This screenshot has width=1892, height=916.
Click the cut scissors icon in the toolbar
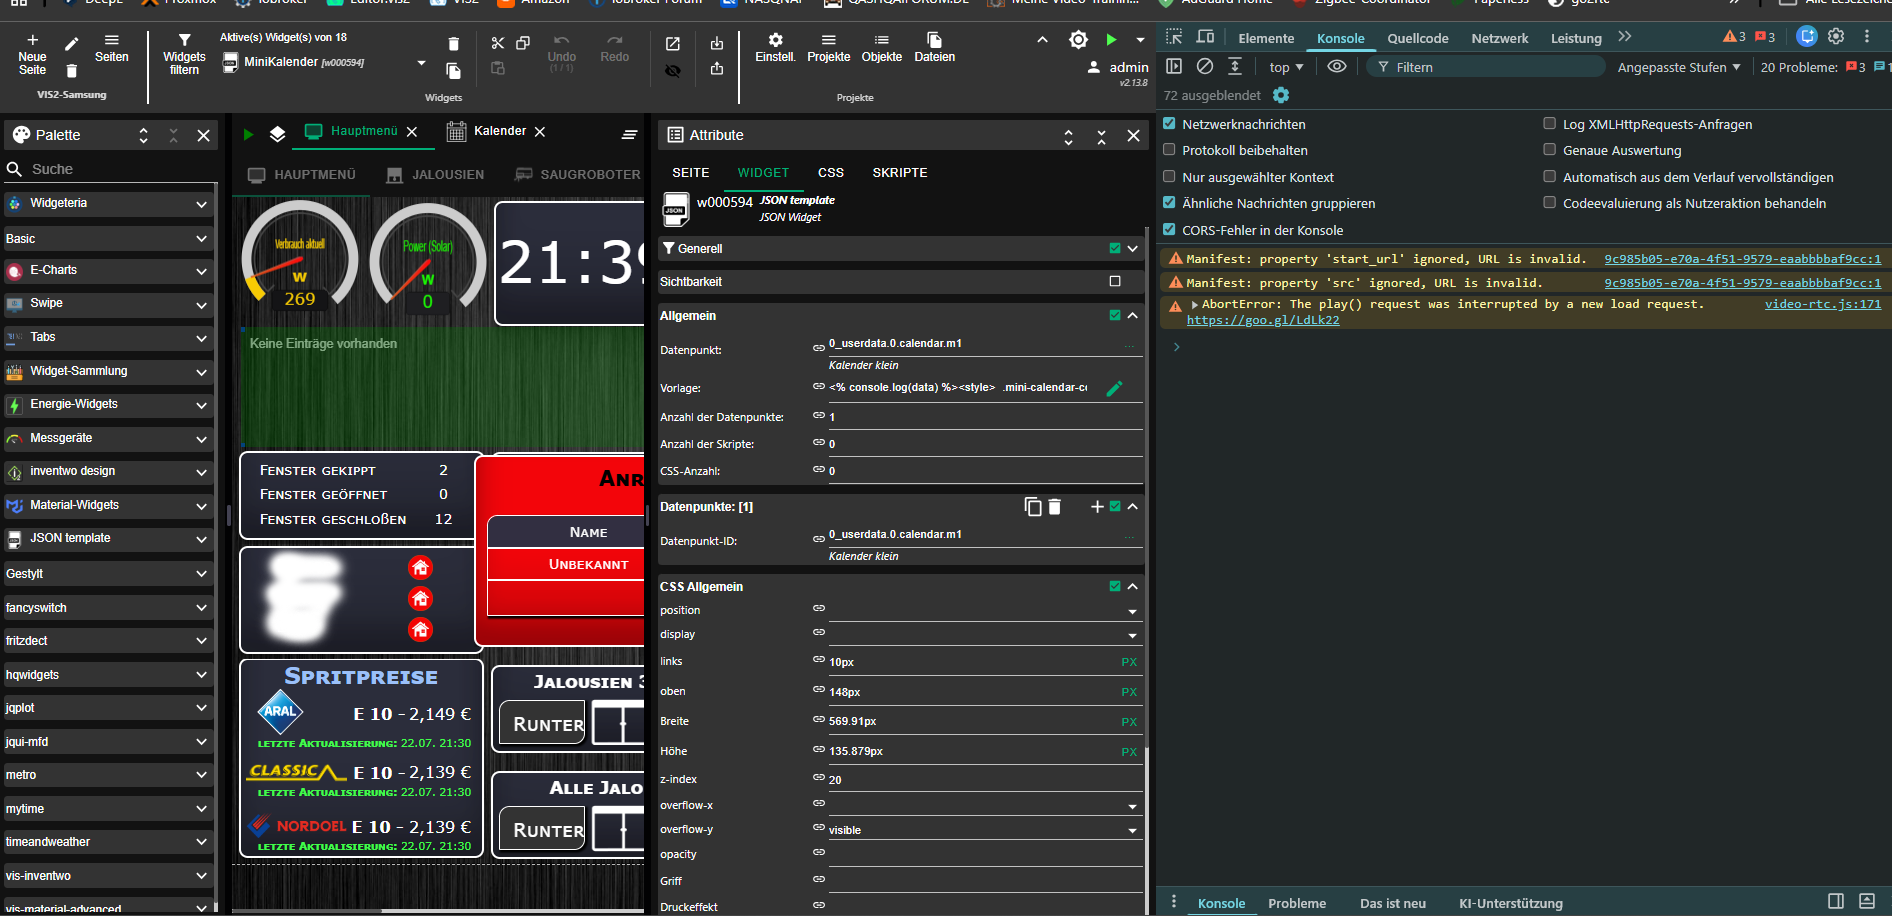[x=498, y=43]
